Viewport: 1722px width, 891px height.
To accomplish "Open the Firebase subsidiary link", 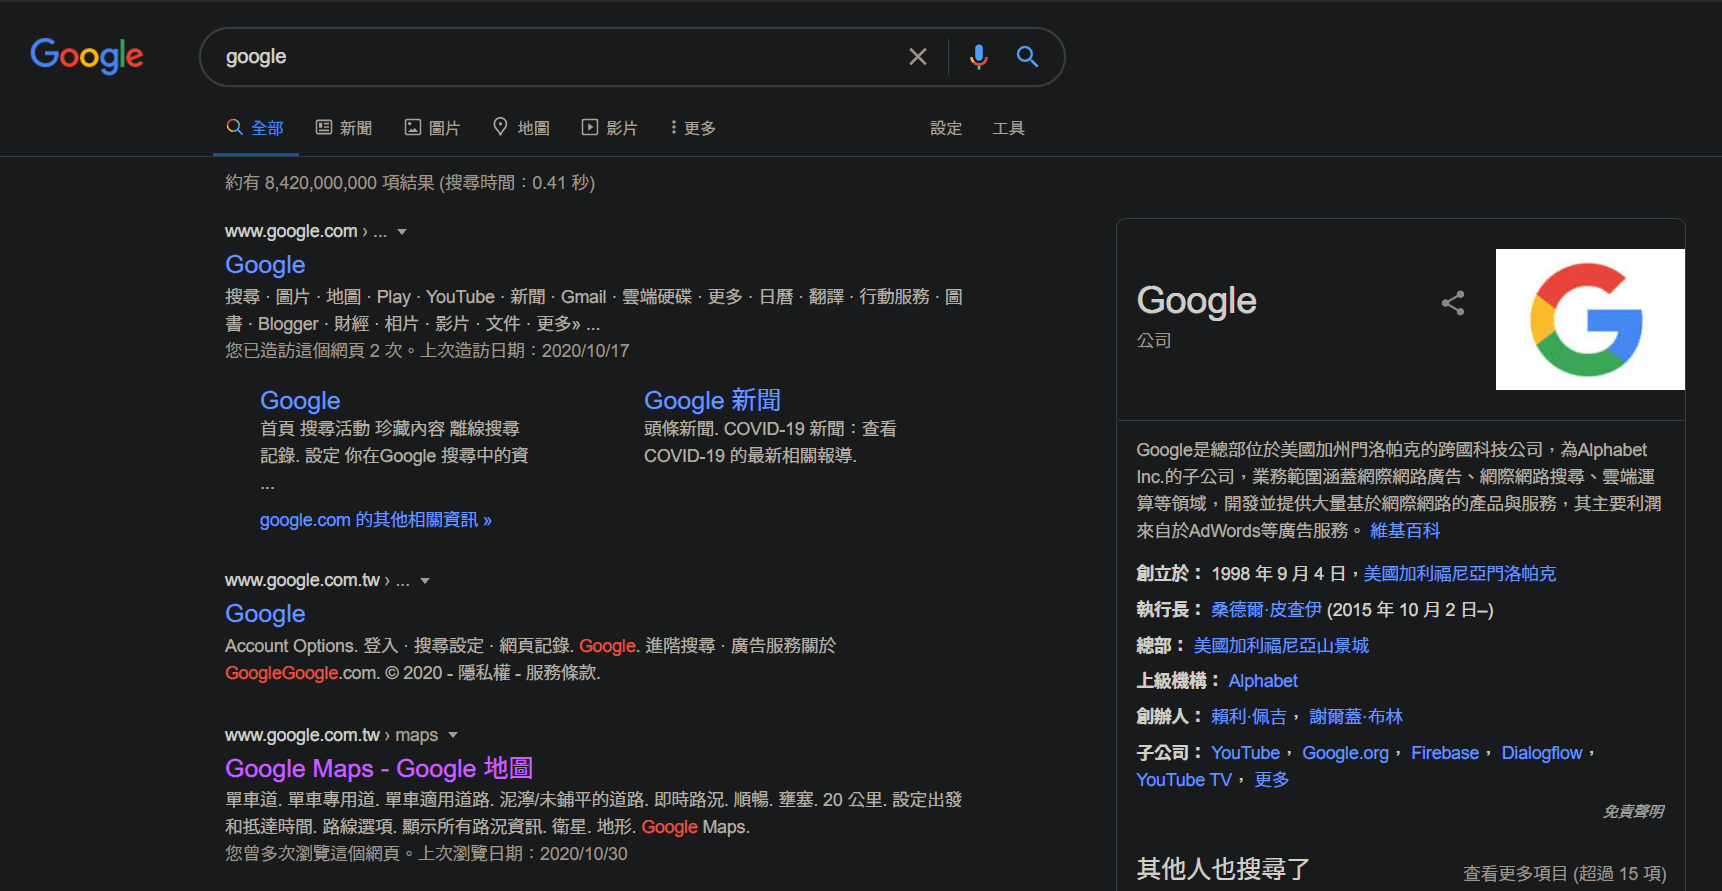I will coord(1445,753).
